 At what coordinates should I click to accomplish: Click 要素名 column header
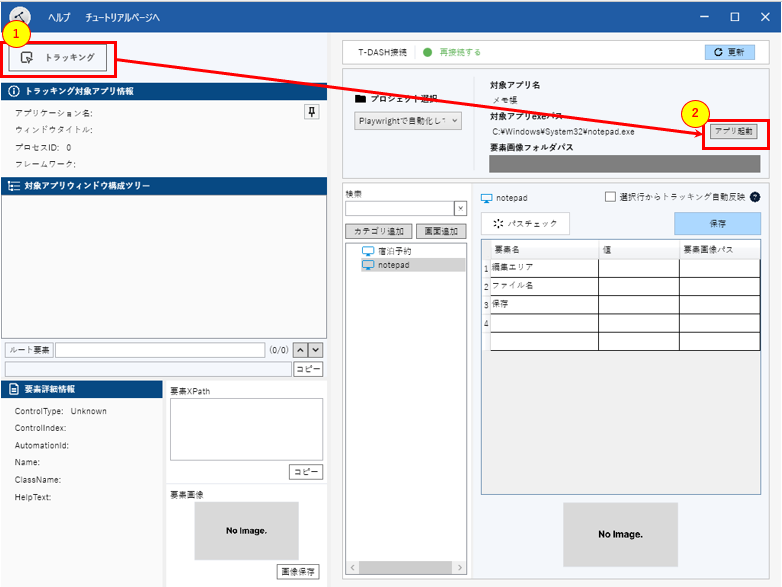pyautogui.click(x=545, y=249)
